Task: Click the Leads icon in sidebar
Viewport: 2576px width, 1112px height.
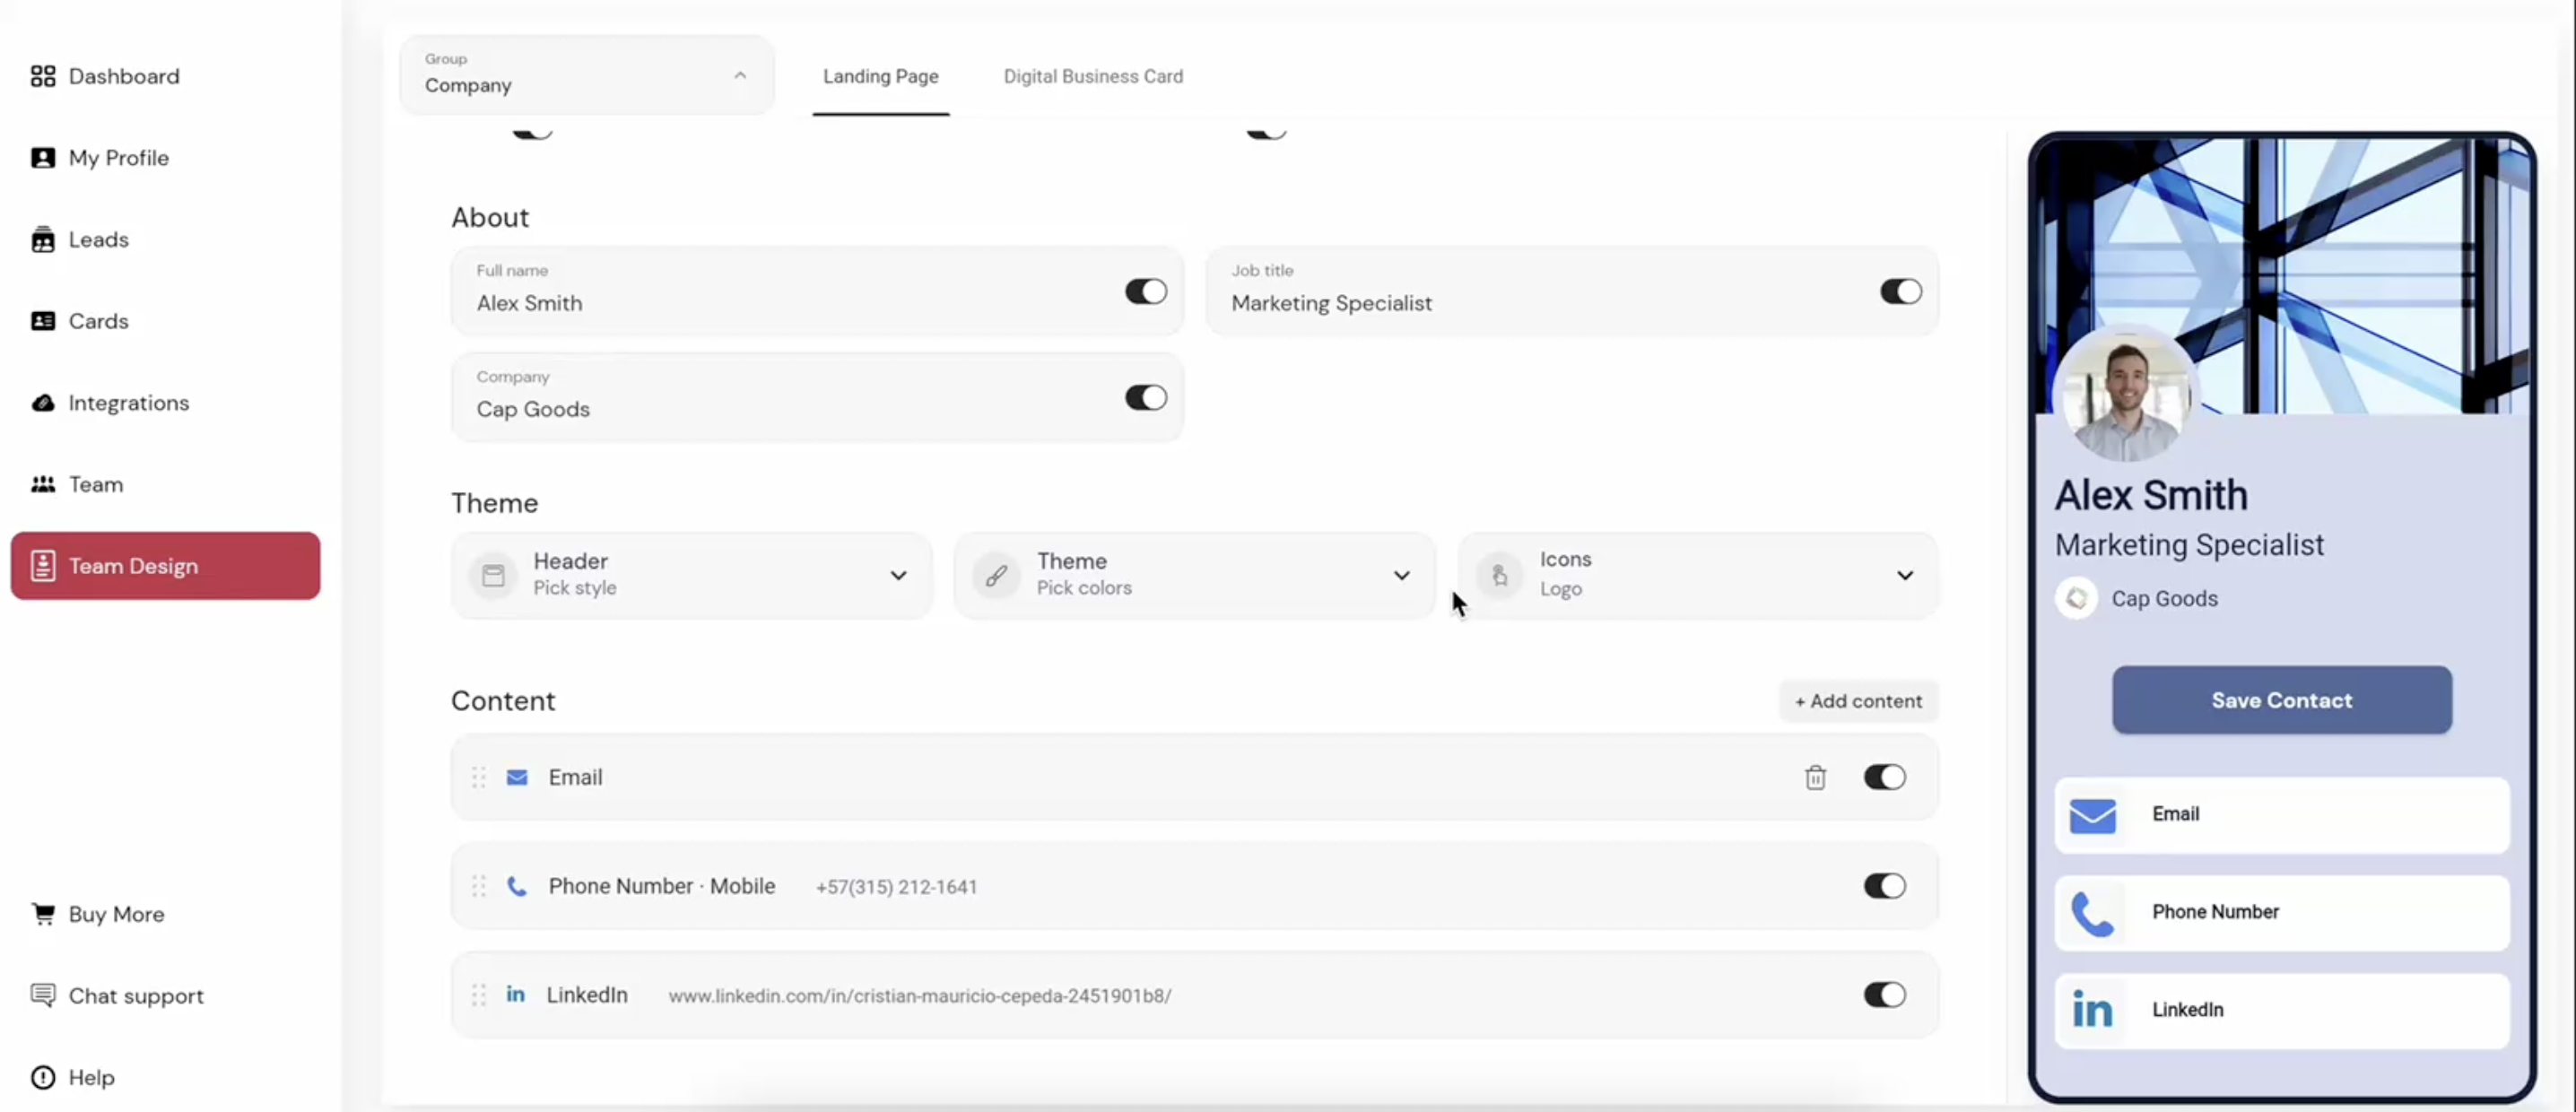Action: point(43,240)
